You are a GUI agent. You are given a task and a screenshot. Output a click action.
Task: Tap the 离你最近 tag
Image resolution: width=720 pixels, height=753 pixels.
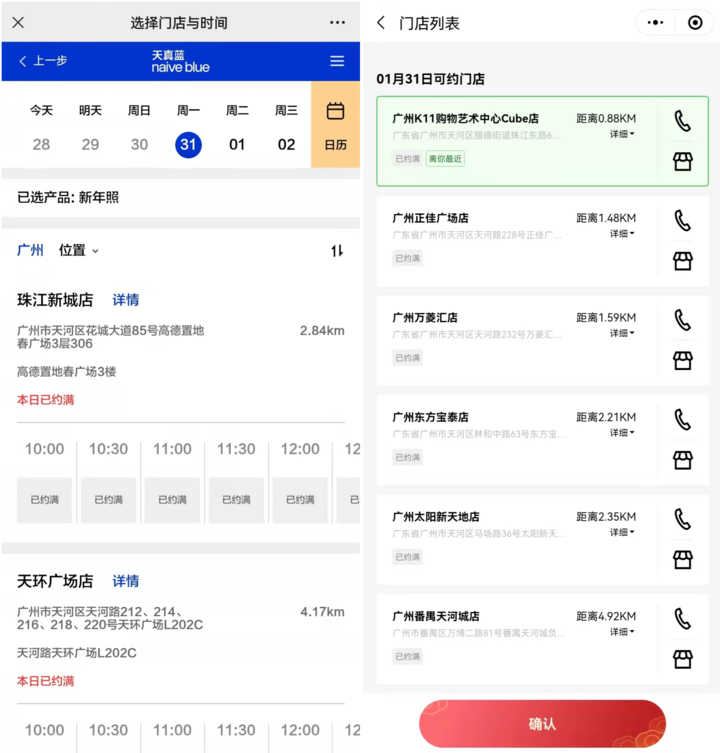tap(445, 159)
